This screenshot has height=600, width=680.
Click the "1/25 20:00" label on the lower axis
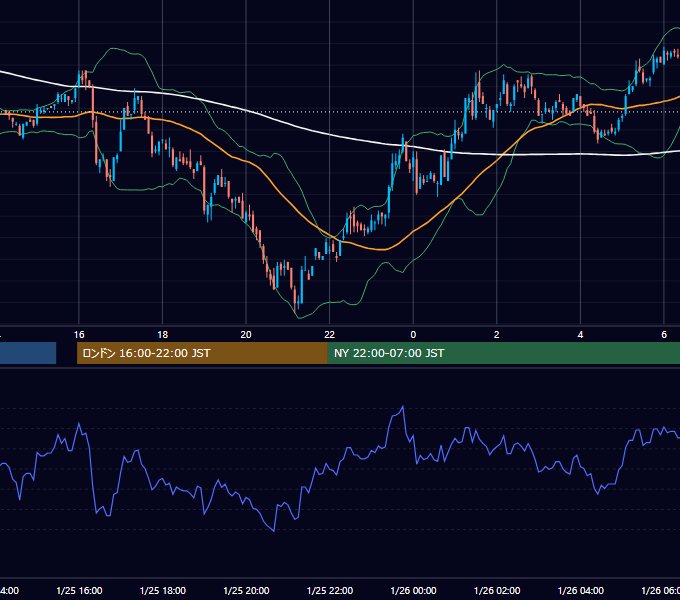(x=246, y=590)
